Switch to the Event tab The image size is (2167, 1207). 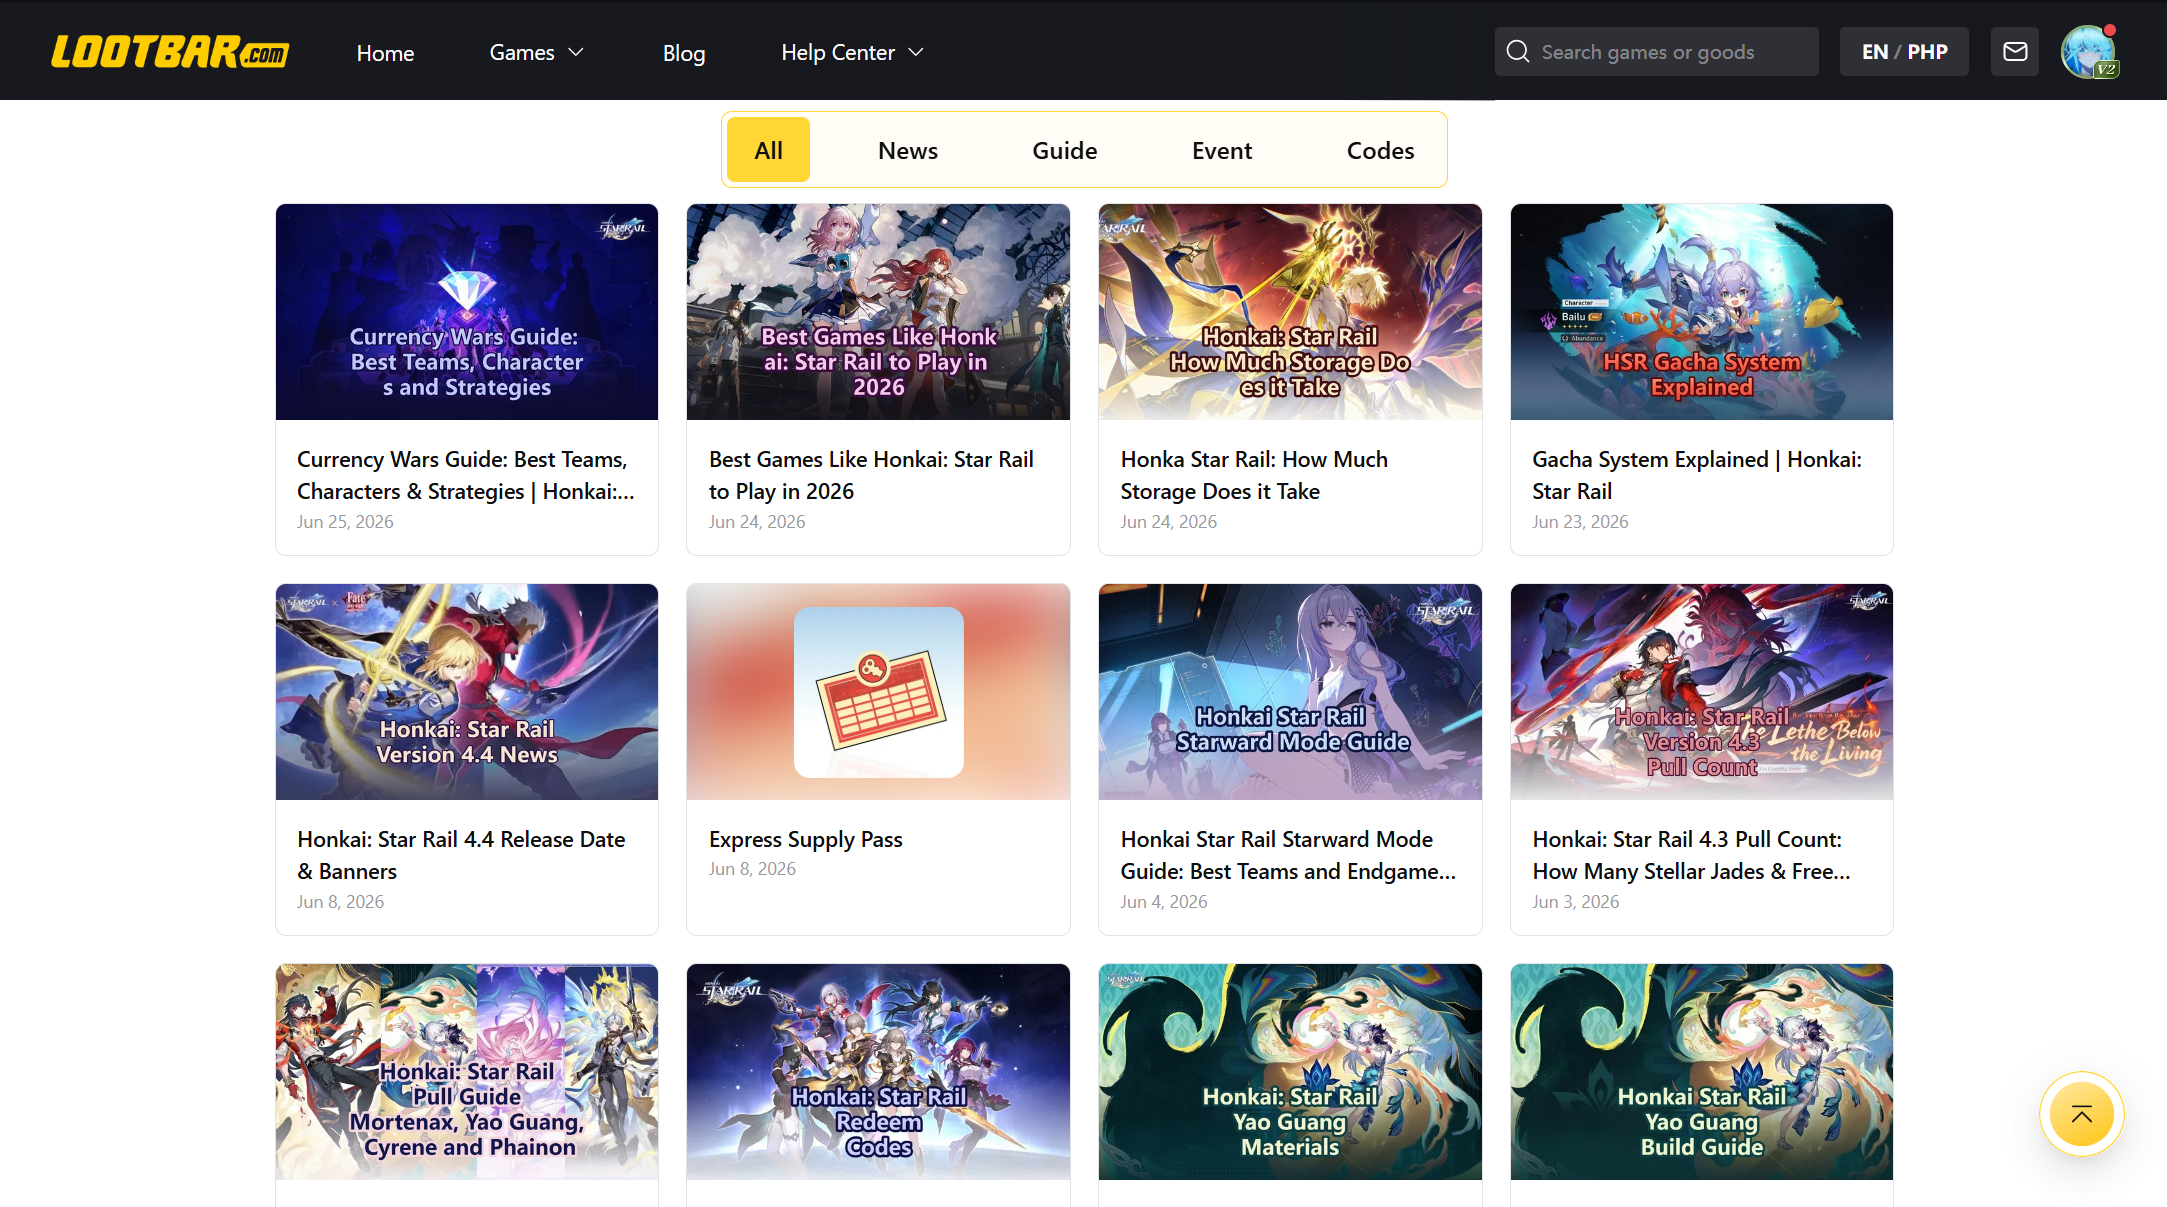(1222, 150)
